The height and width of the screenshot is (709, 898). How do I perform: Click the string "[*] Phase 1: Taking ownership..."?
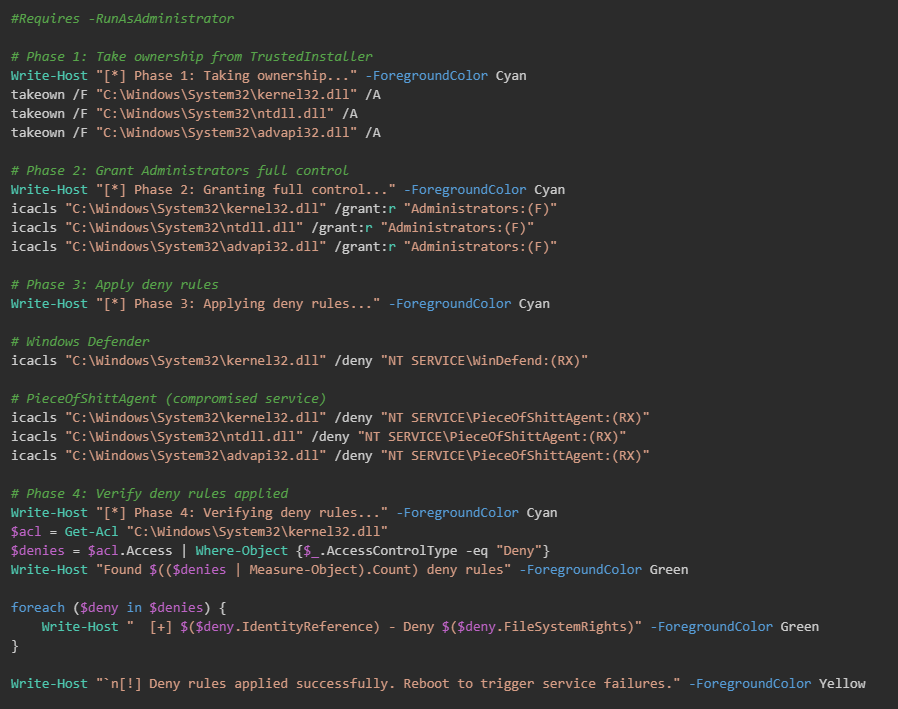coord(227,76)
